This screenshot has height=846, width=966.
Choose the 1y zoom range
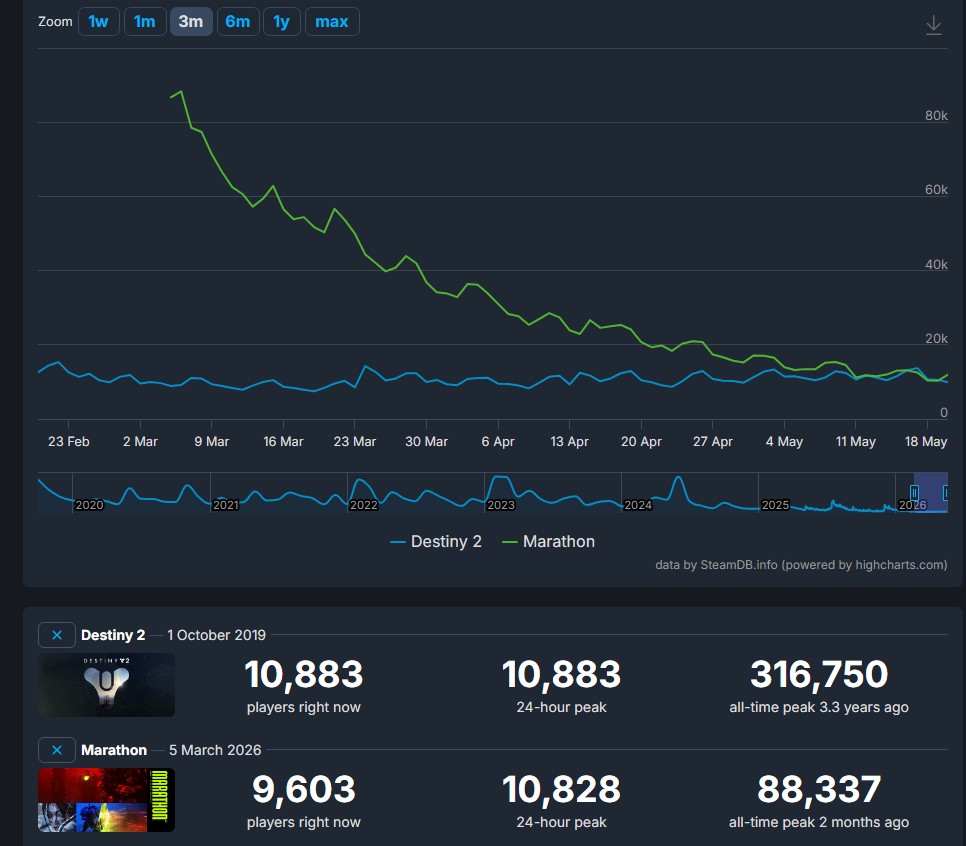pos(282,22)
